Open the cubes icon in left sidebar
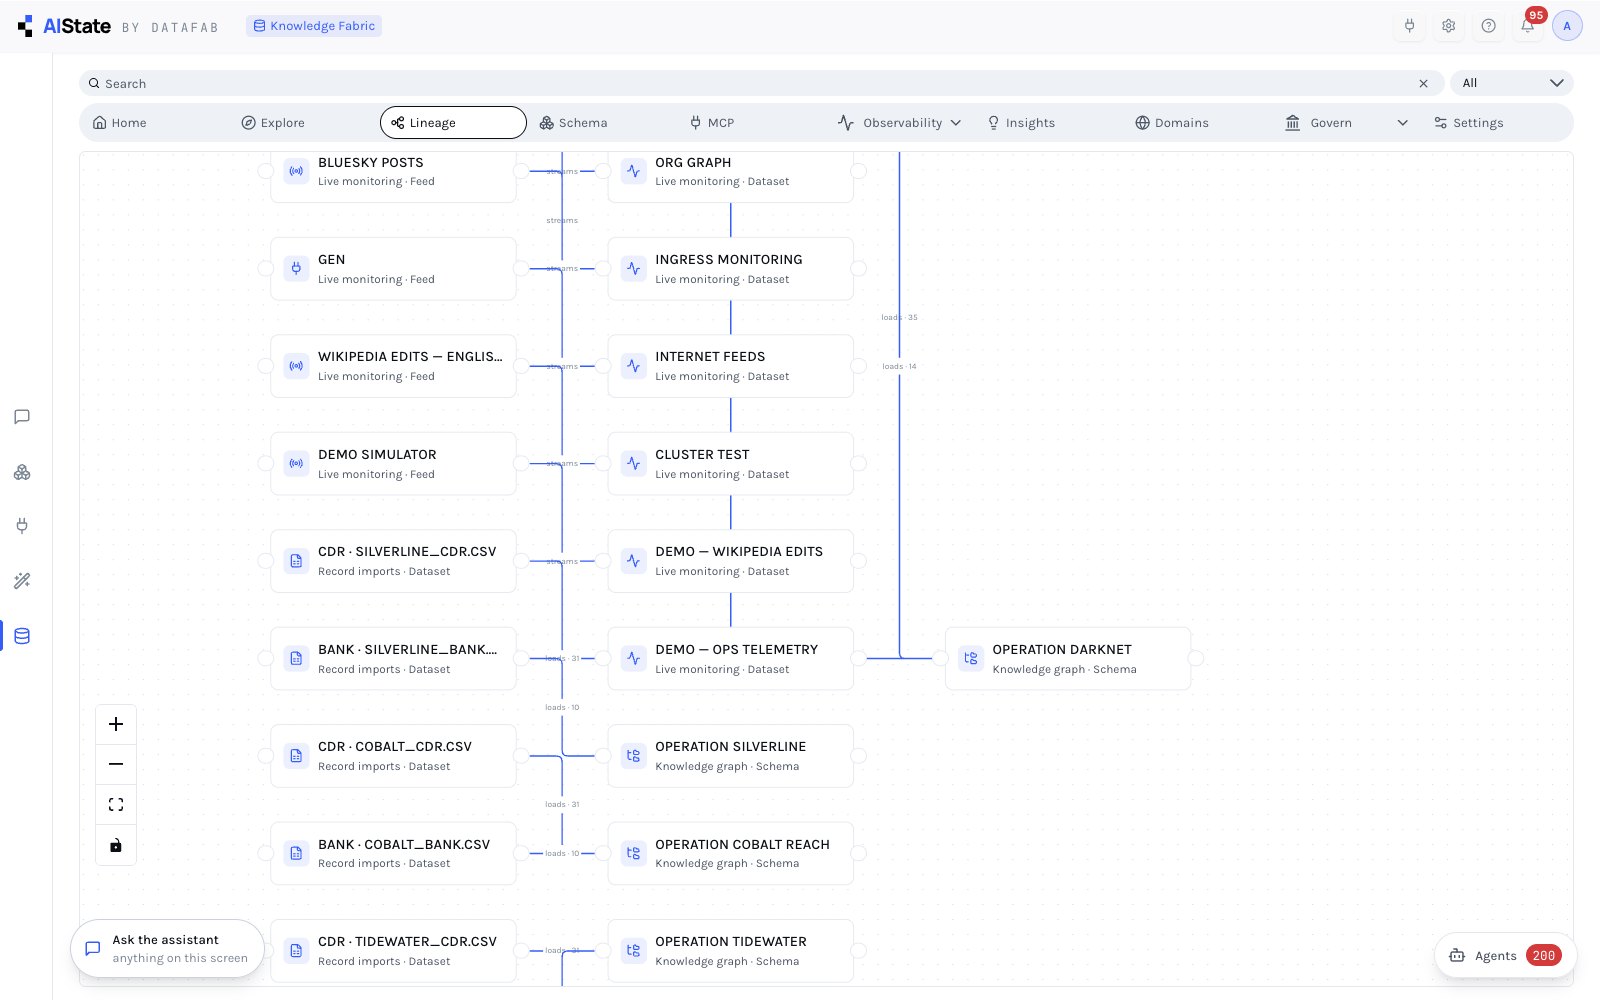This screenshot has height=1000, width=1600. point(22,472)
